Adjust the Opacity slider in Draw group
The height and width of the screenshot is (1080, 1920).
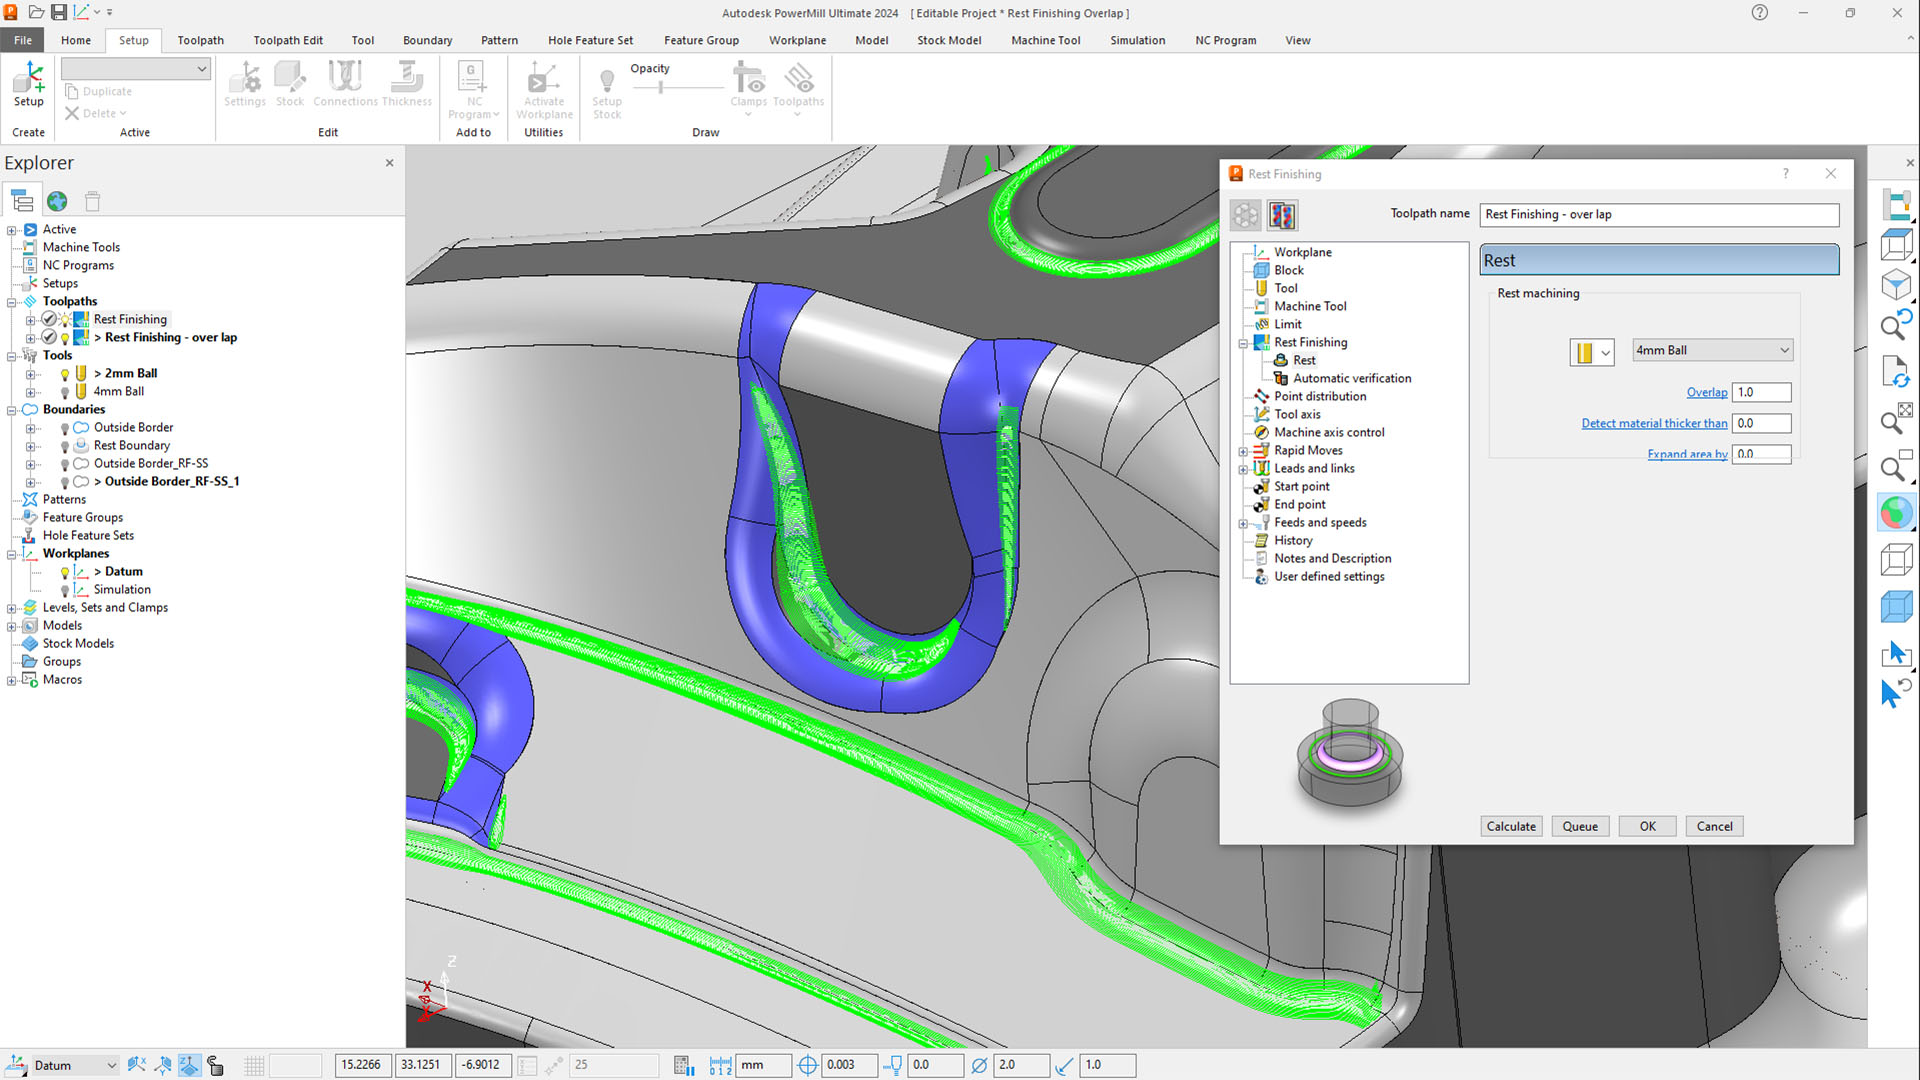click(x=661, y=88)
